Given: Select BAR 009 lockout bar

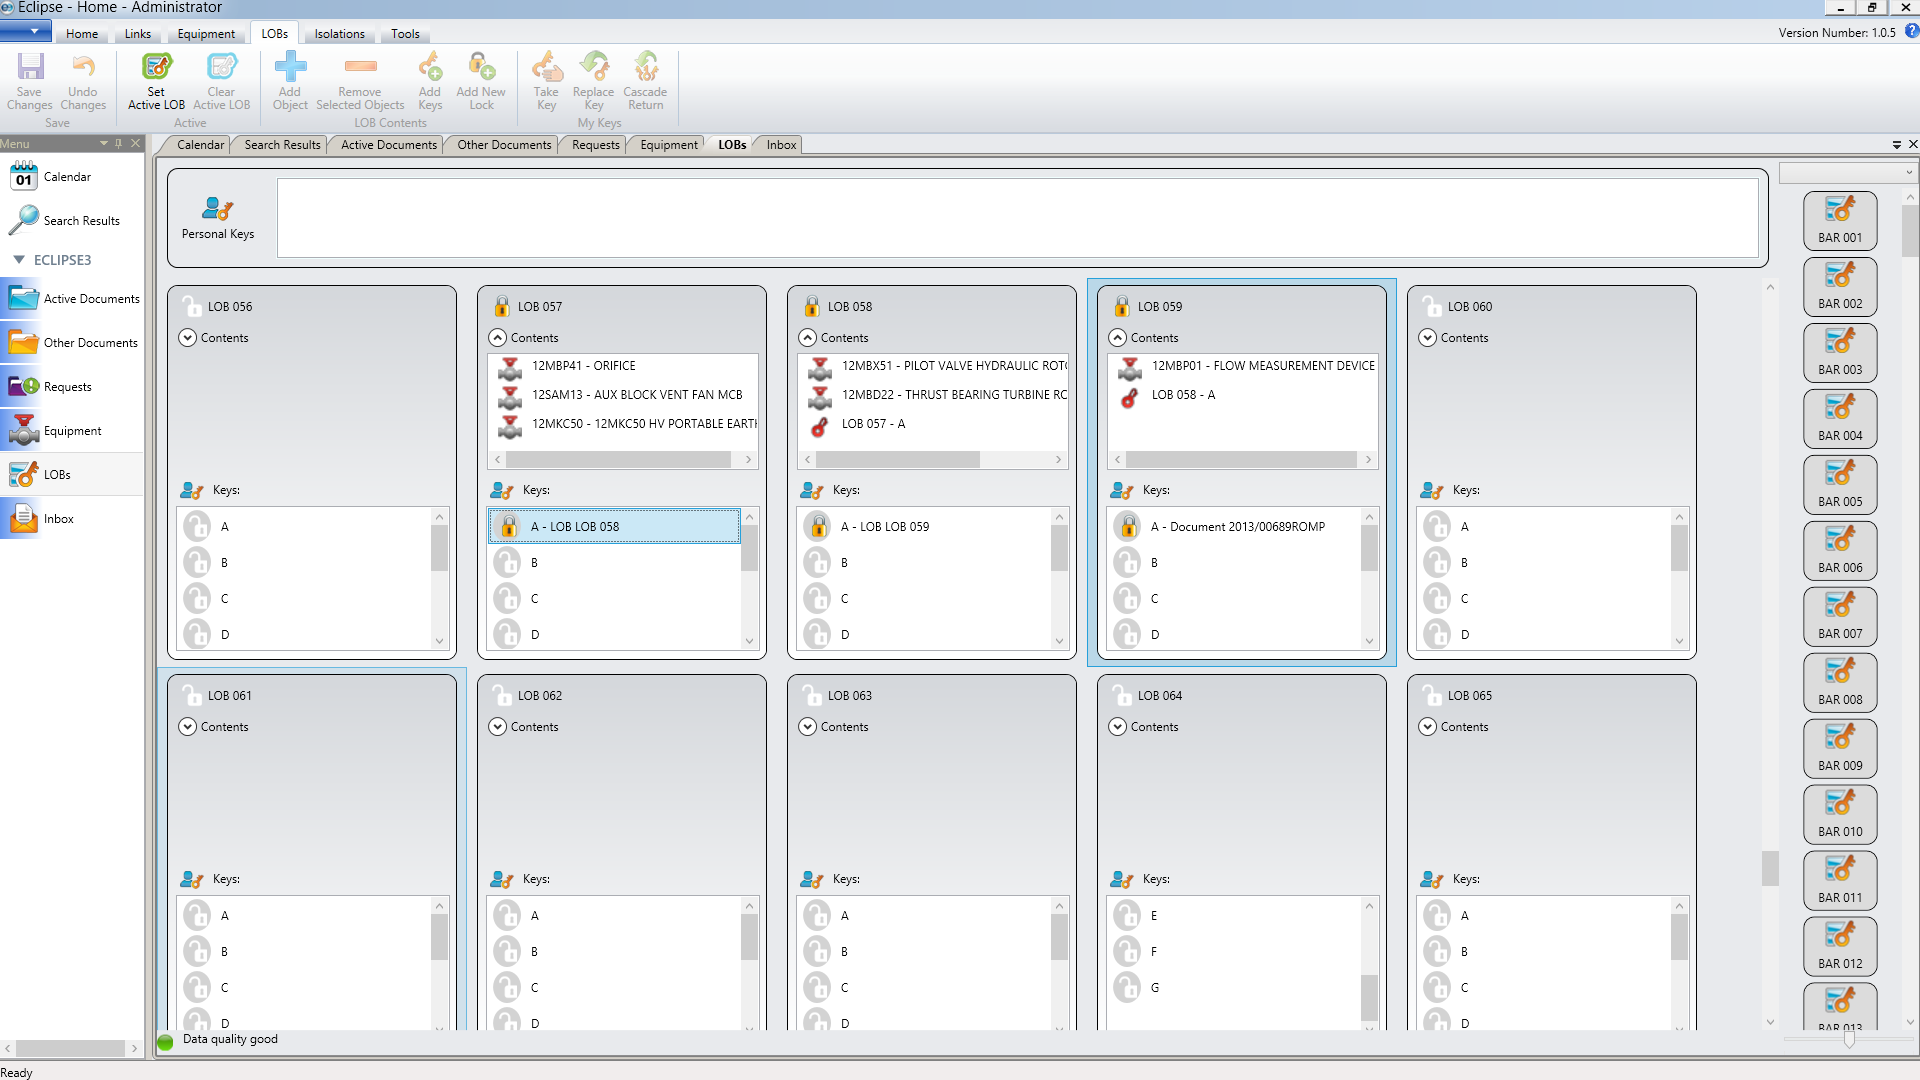Looking at the screenshot, I should [1840, 749].
